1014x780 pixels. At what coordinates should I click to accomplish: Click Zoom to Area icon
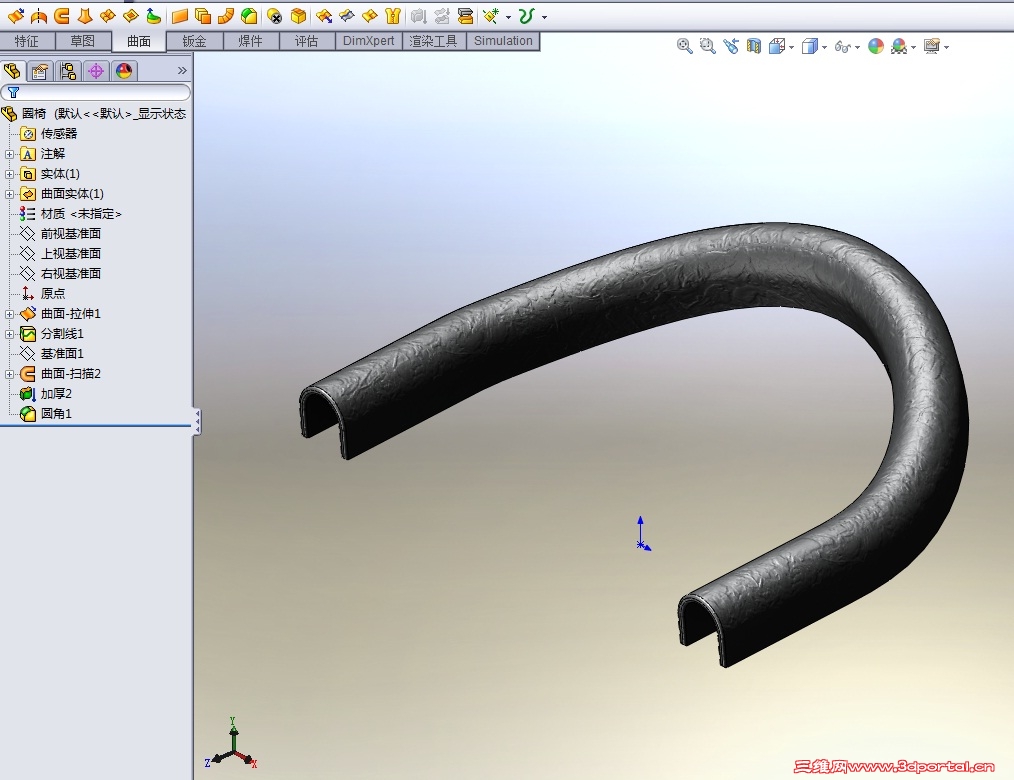pos(707,46)
